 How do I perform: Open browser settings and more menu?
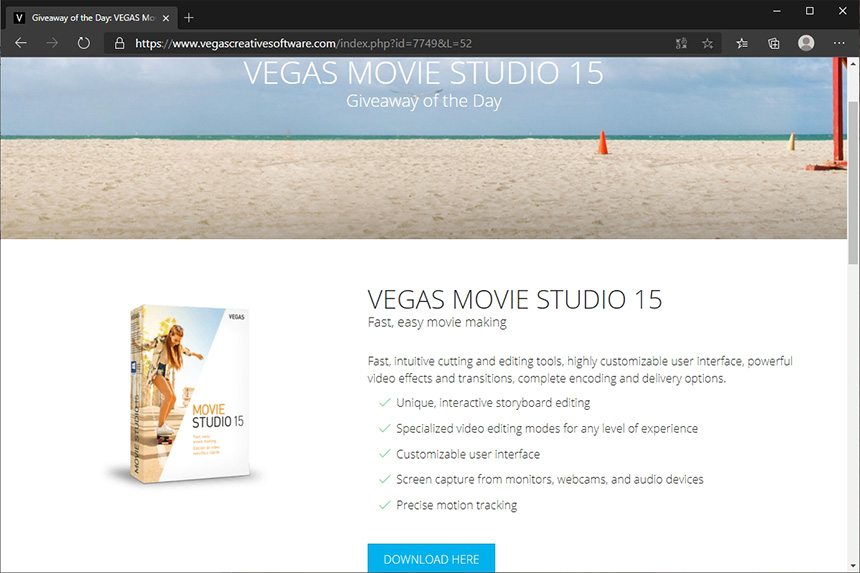[839, 43]
